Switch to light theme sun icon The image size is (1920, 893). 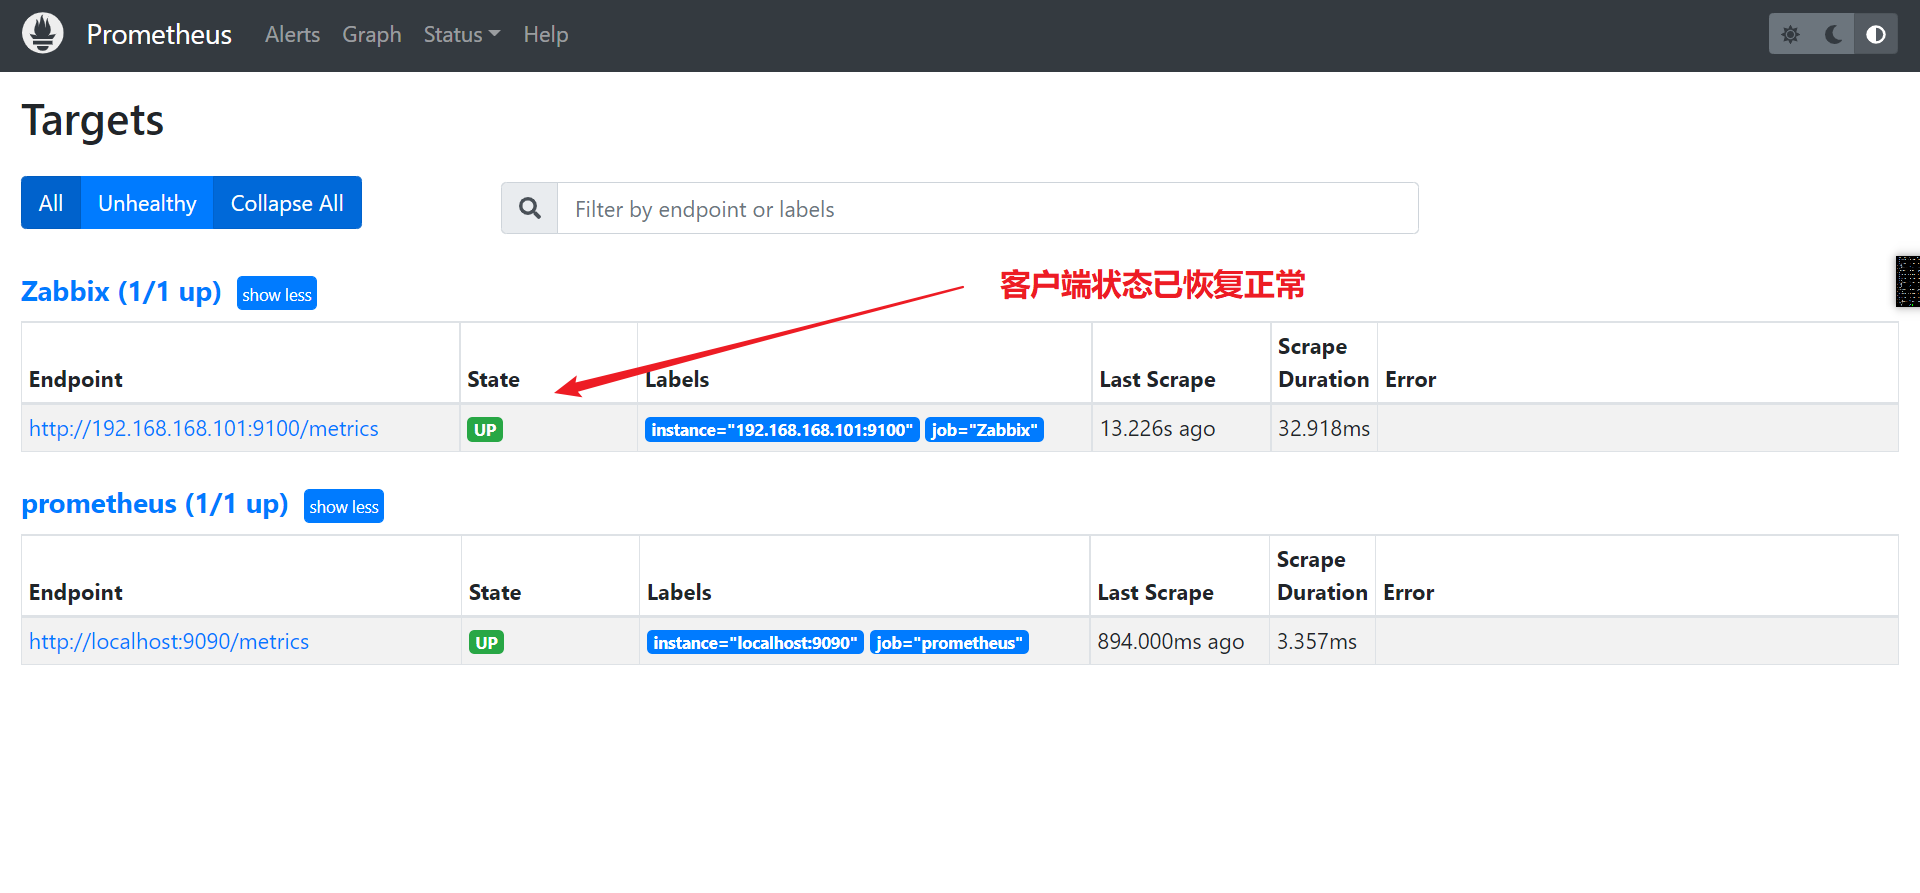pos(1790,35)
